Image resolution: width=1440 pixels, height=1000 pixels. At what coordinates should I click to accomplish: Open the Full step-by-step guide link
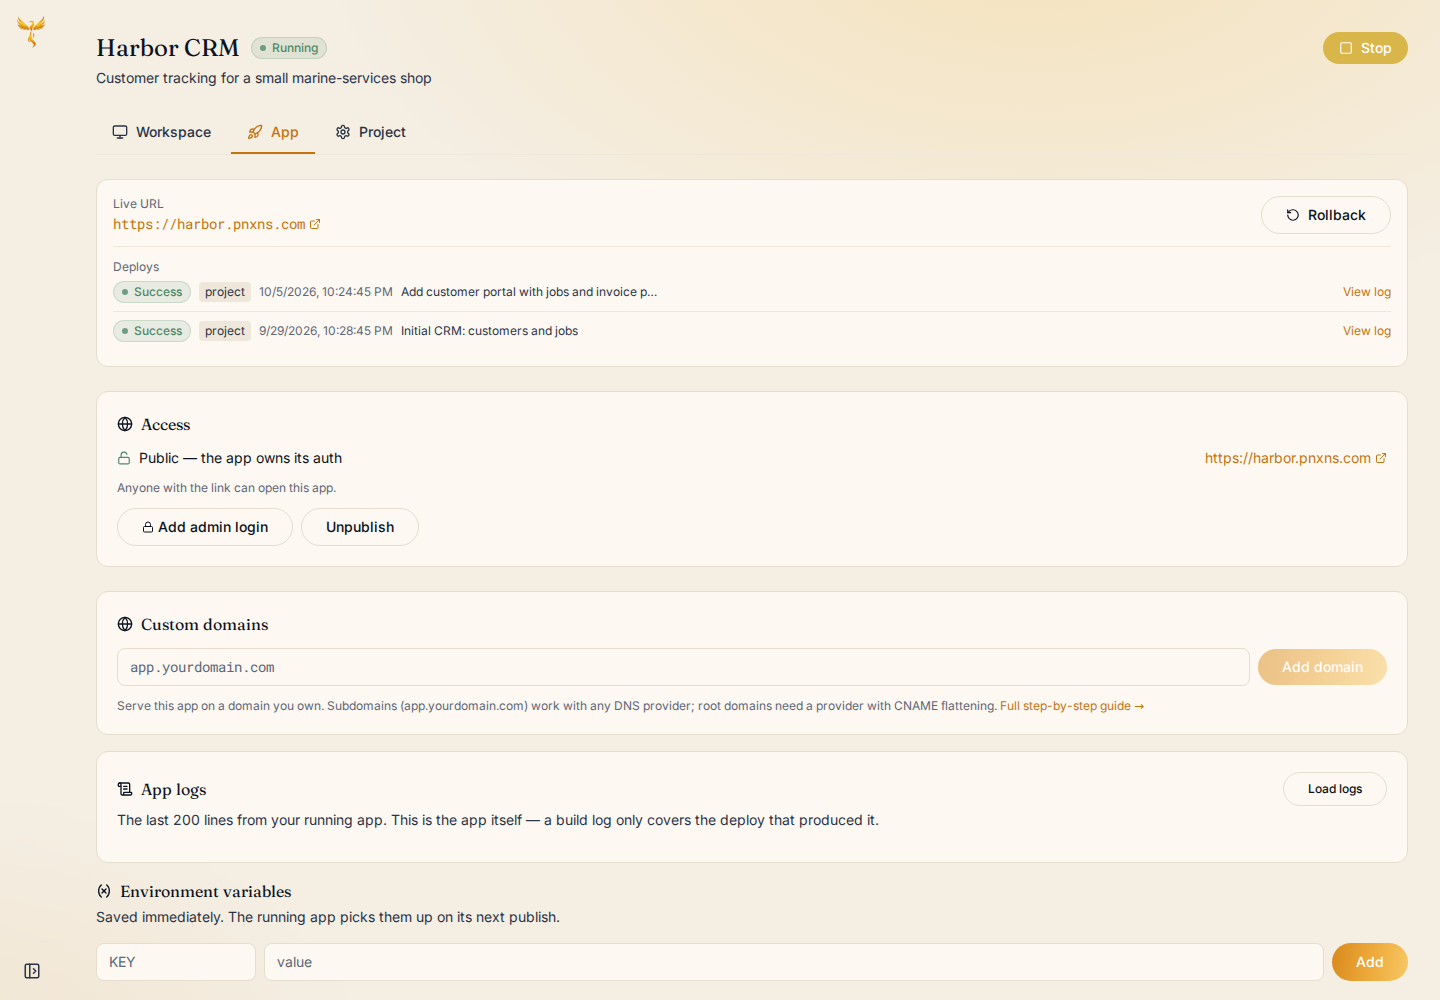1072,706
